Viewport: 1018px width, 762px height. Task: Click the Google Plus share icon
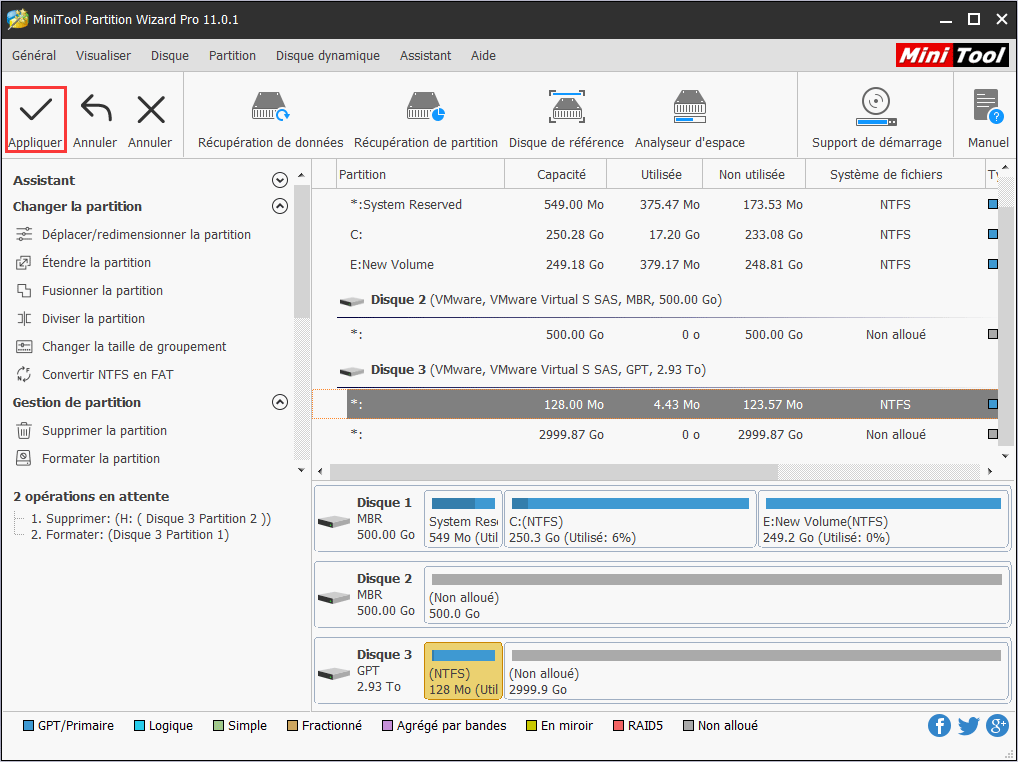click(x=997, y=726)
